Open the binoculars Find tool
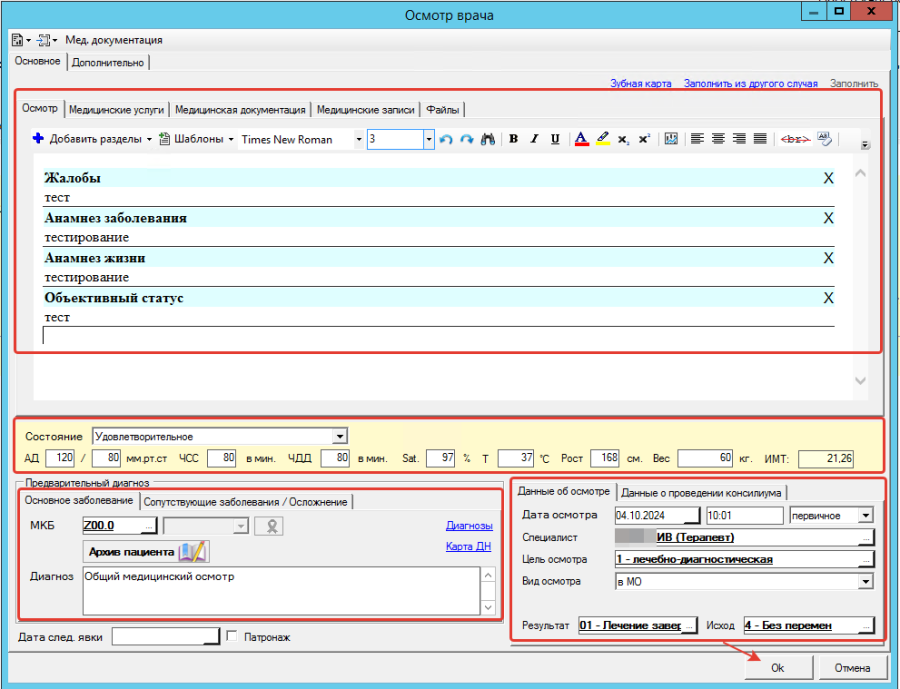 click(488, 139)
